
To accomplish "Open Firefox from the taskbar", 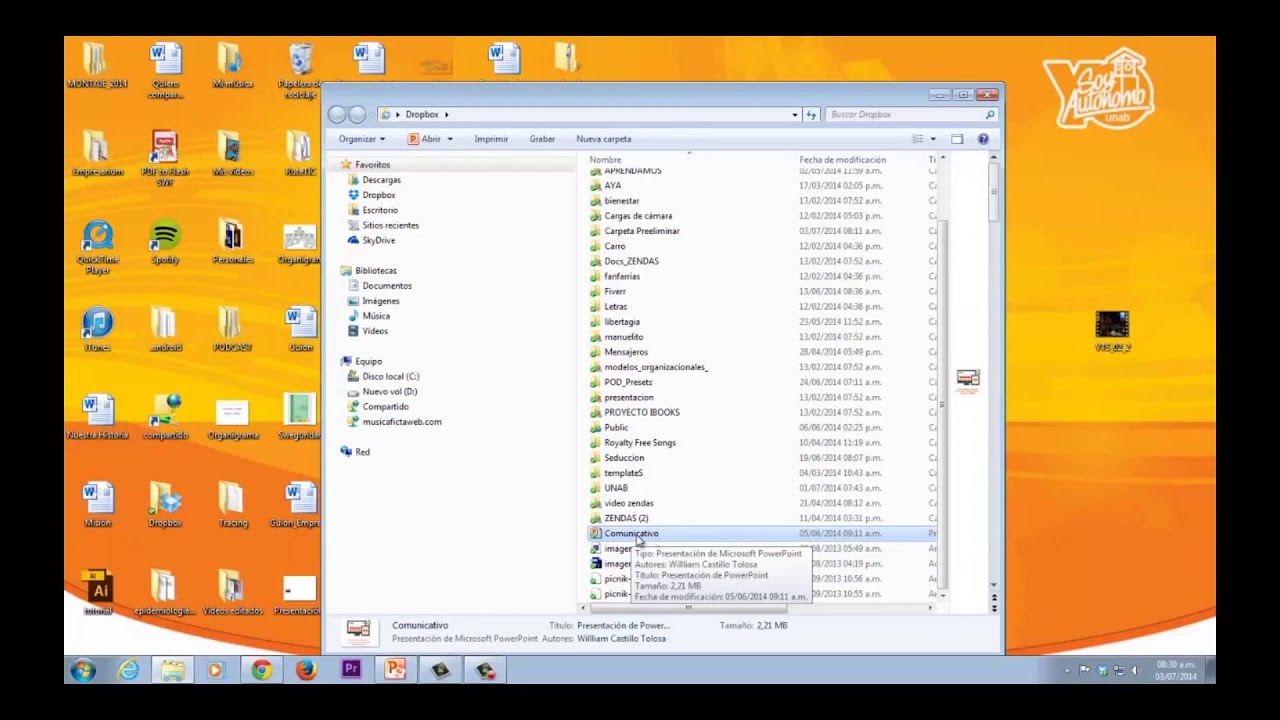I will [306, 670].
